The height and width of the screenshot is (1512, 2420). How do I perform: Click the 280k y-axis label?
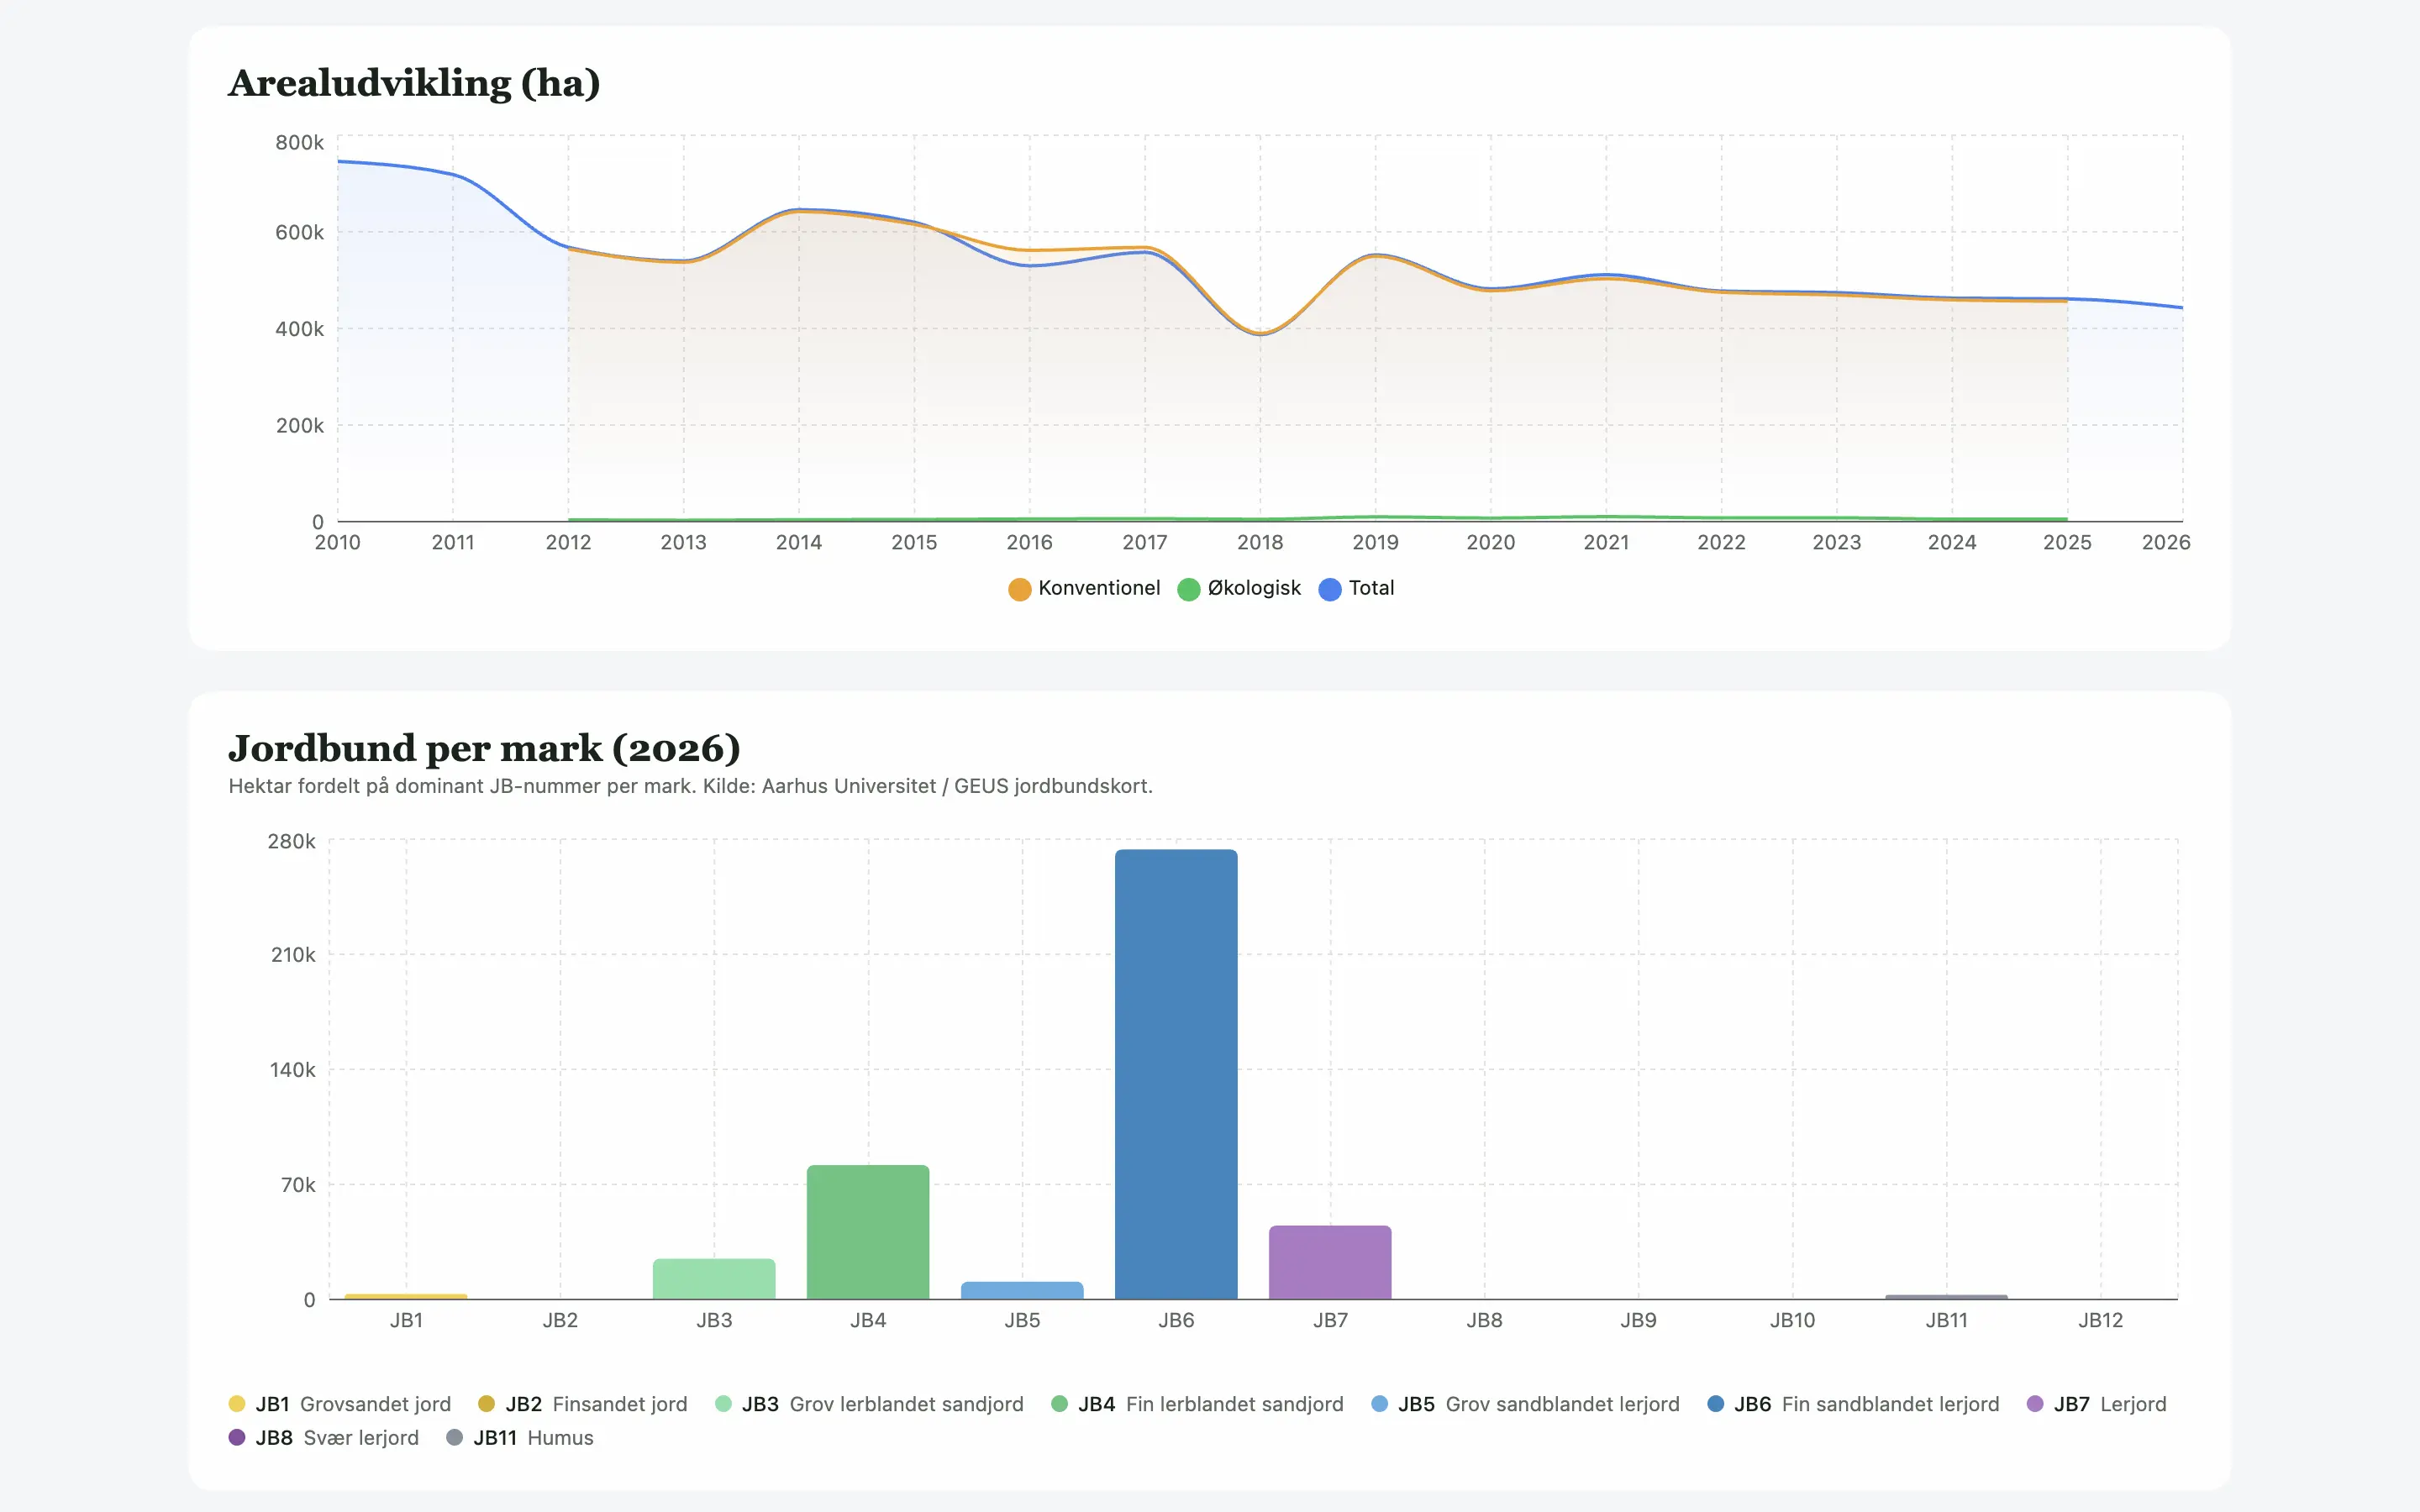click(x=292, y=842)
